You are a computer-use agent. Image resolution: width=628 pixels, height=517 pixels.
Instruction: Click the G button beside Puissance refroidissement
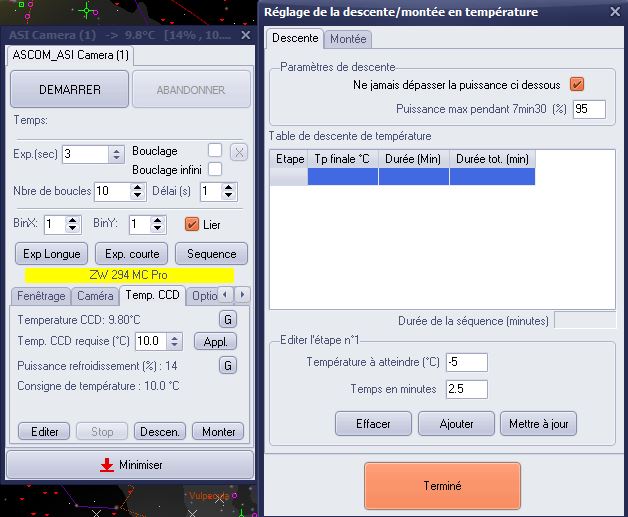pyautogui.click(x=228, y=365)
